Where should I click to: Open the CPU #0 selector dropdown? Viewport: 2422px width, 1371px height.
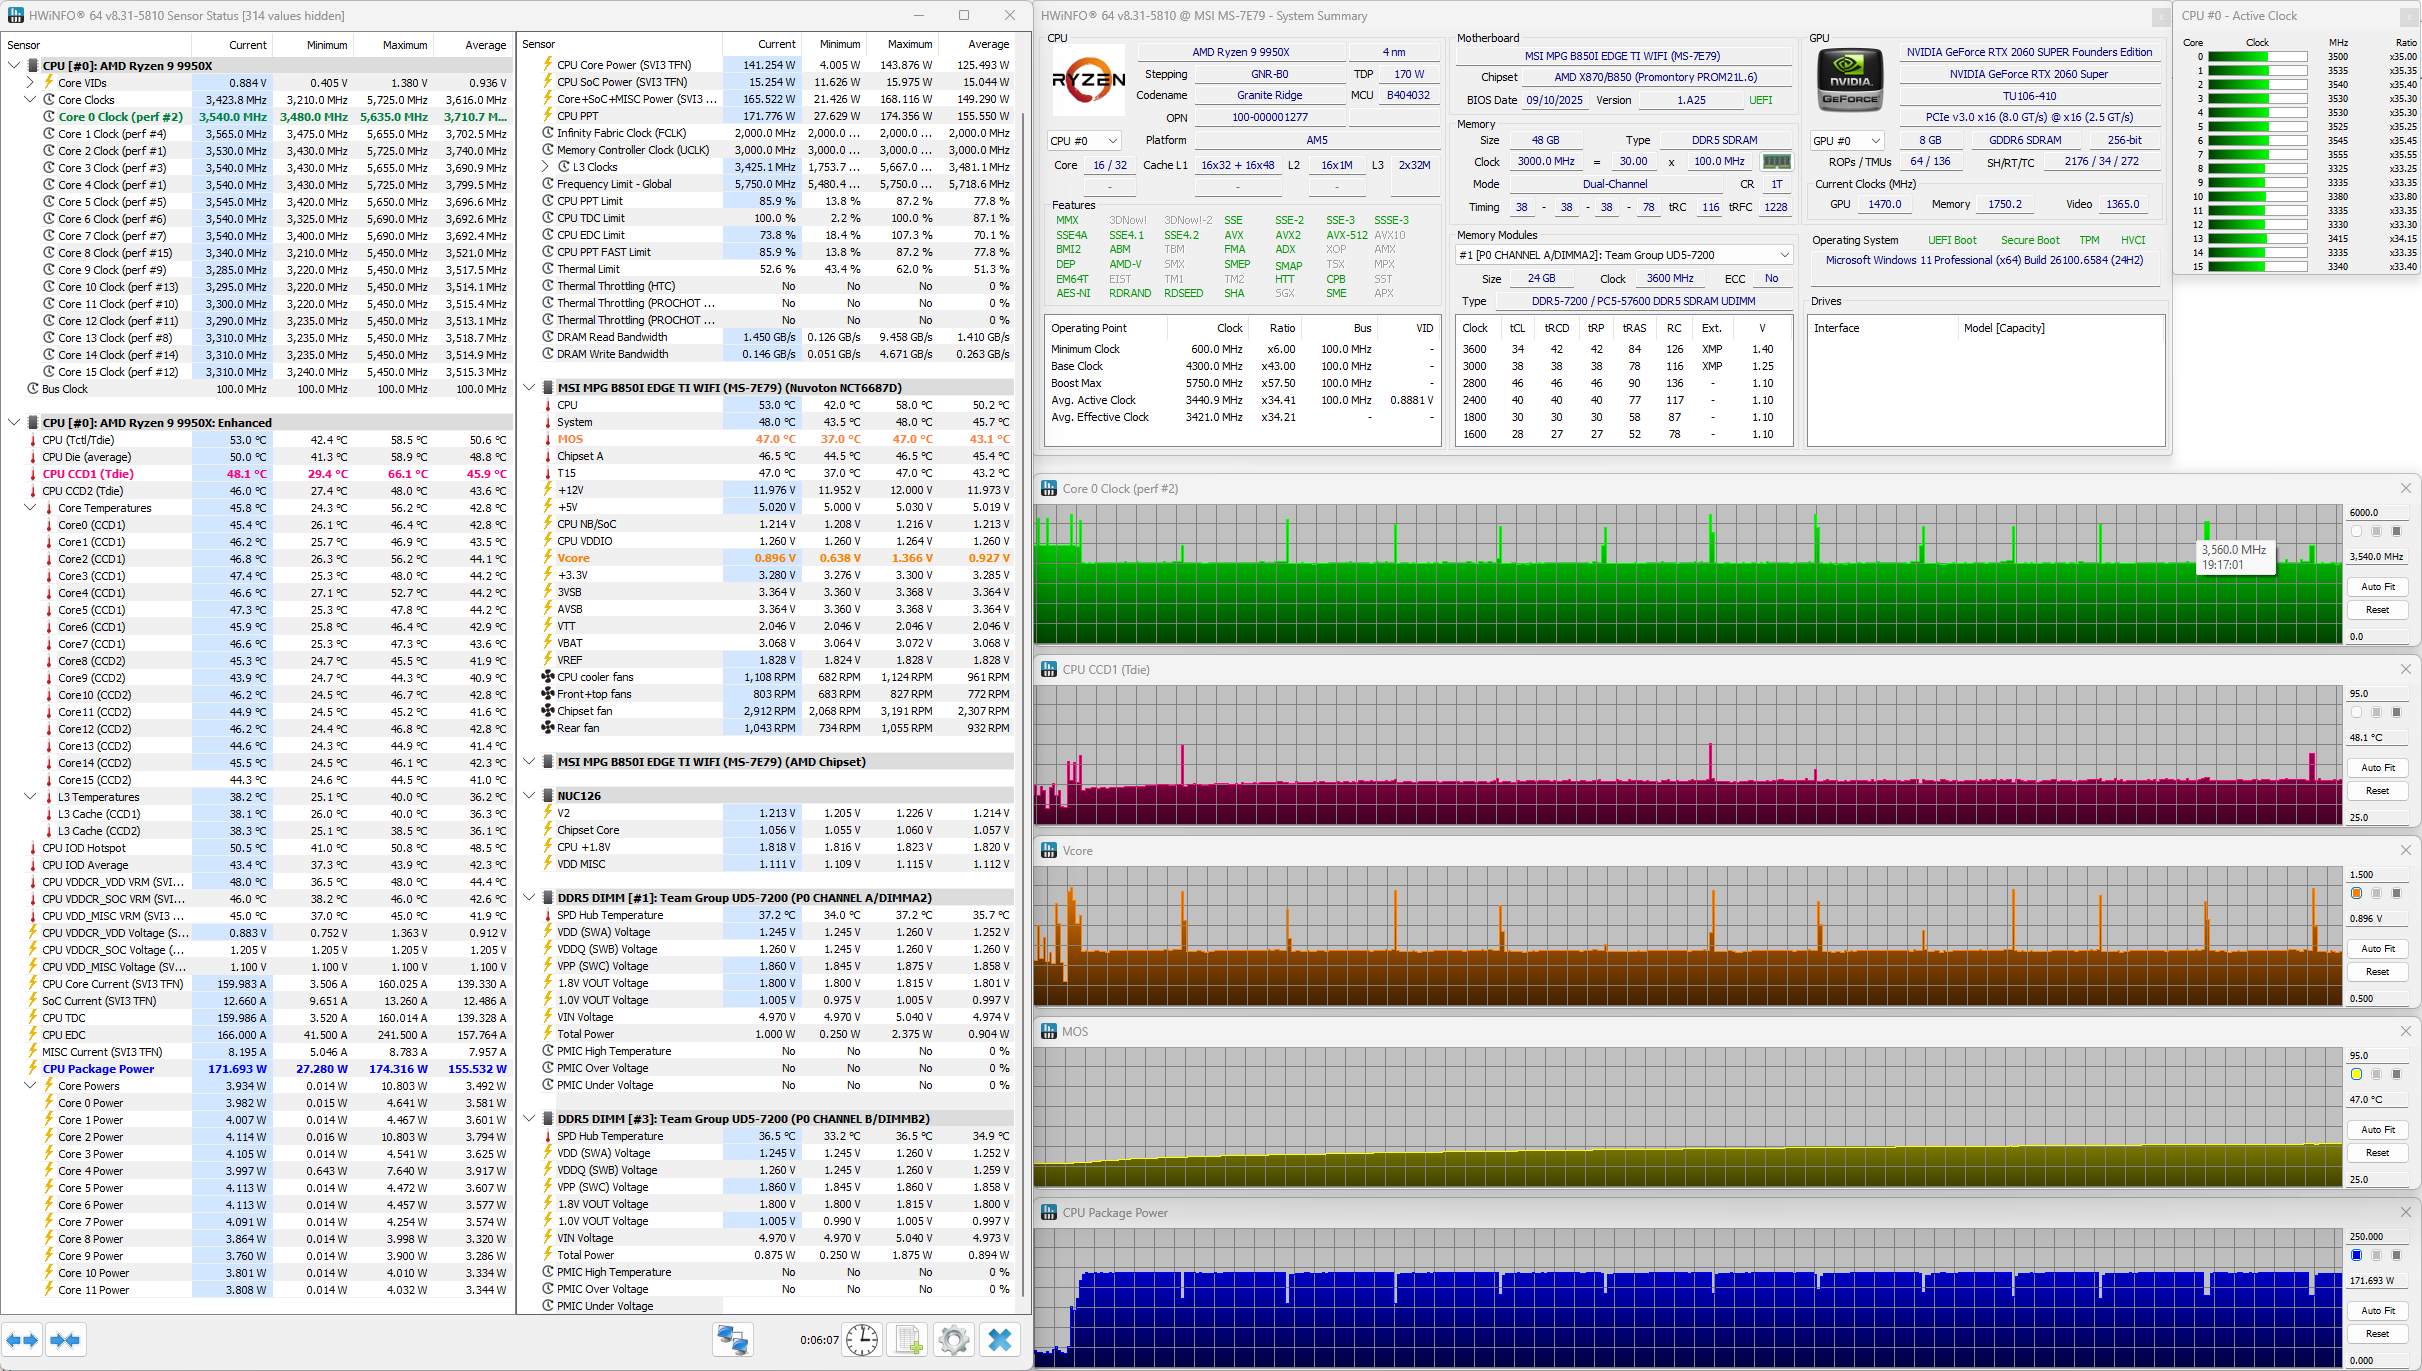pos(1084,141)
